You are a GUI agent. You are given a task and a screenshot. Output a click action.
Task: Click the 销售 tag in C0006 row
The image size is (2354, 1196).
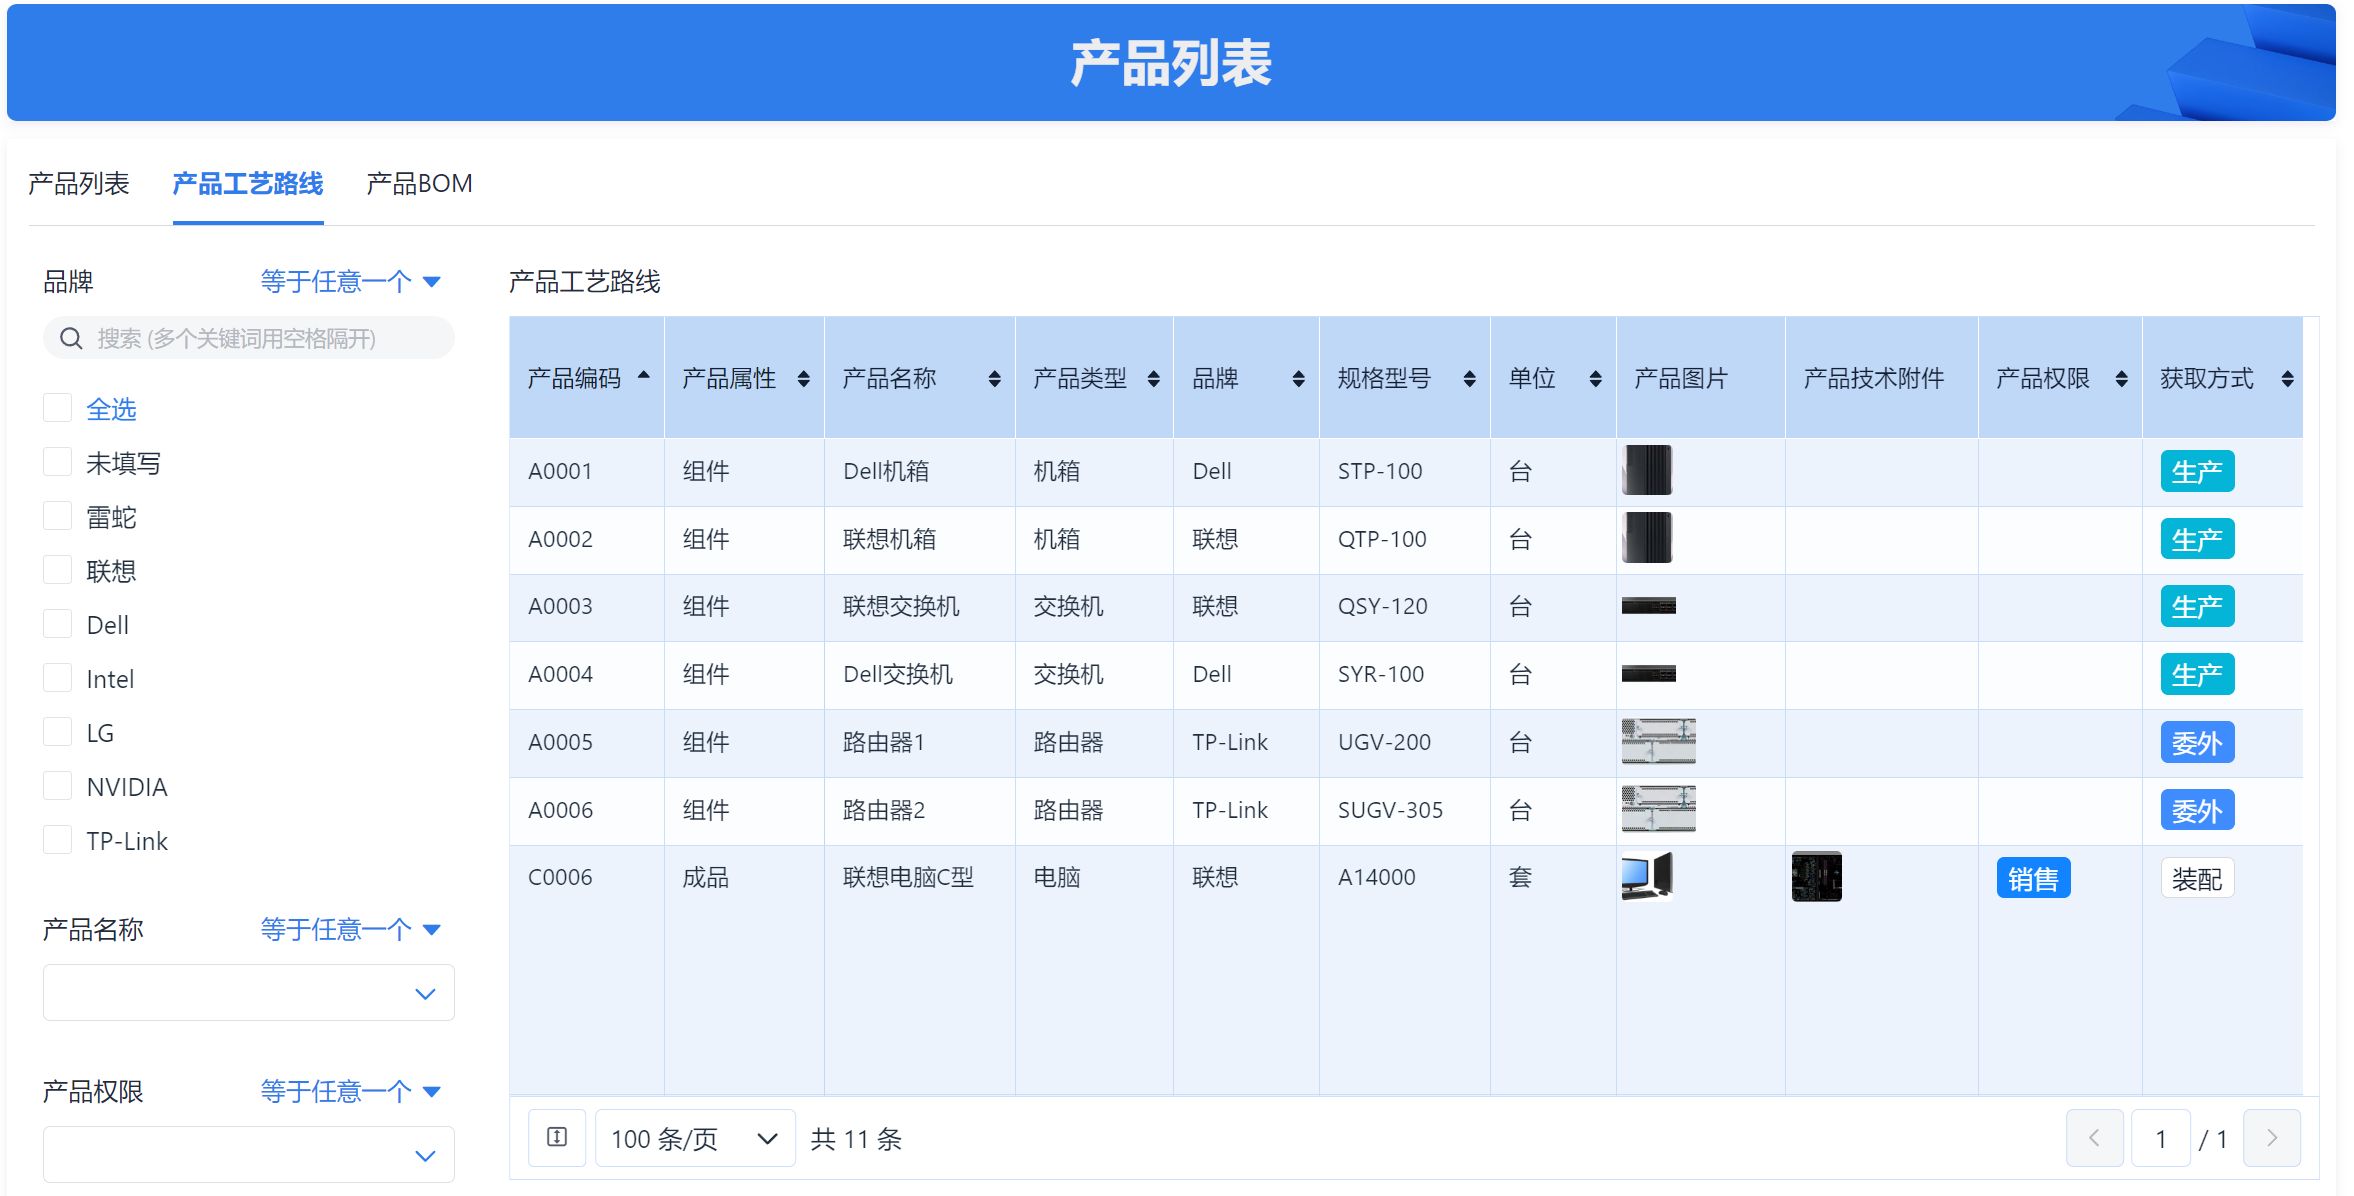2032,878
